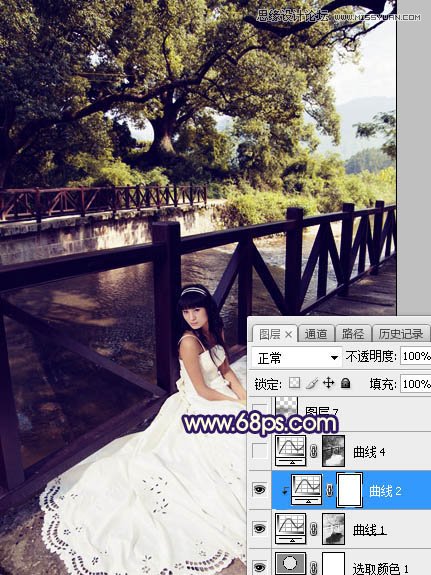Click 曲线 1 curves adjustment icon

click(x=291, y=528)
